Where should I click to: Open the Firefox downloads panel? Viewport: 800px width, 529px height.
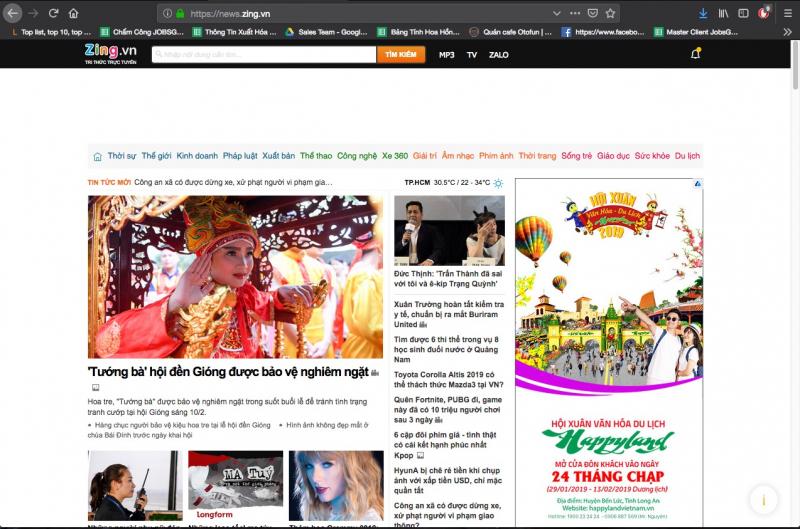703,13
